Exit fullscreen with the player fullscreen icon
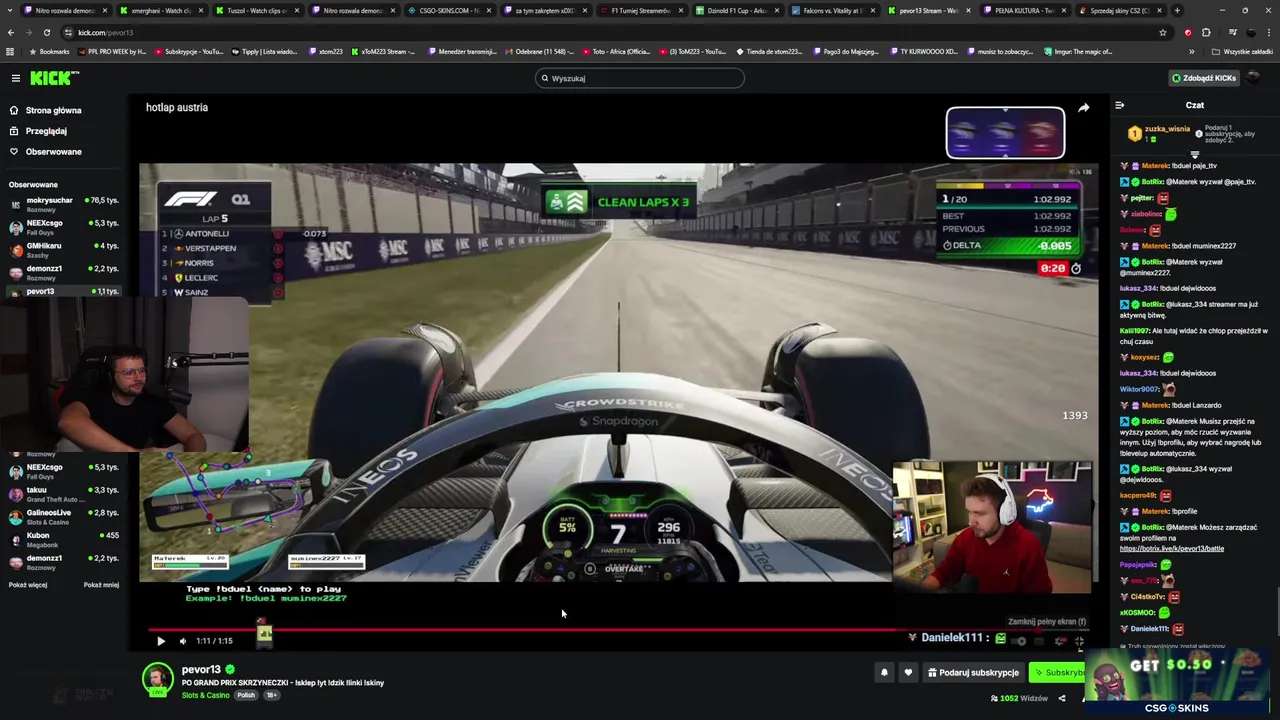 coord(1079,641)
